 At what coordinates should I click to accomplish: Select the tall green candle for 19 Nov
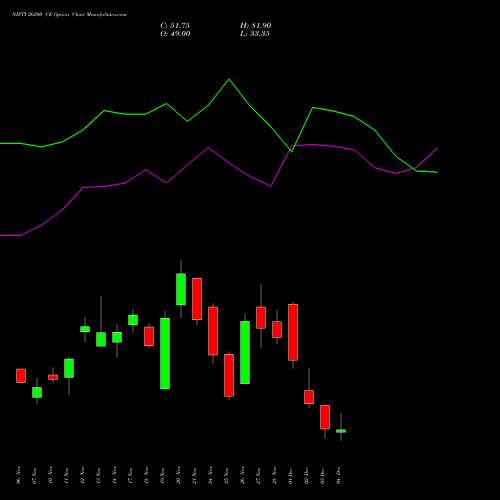165,353
